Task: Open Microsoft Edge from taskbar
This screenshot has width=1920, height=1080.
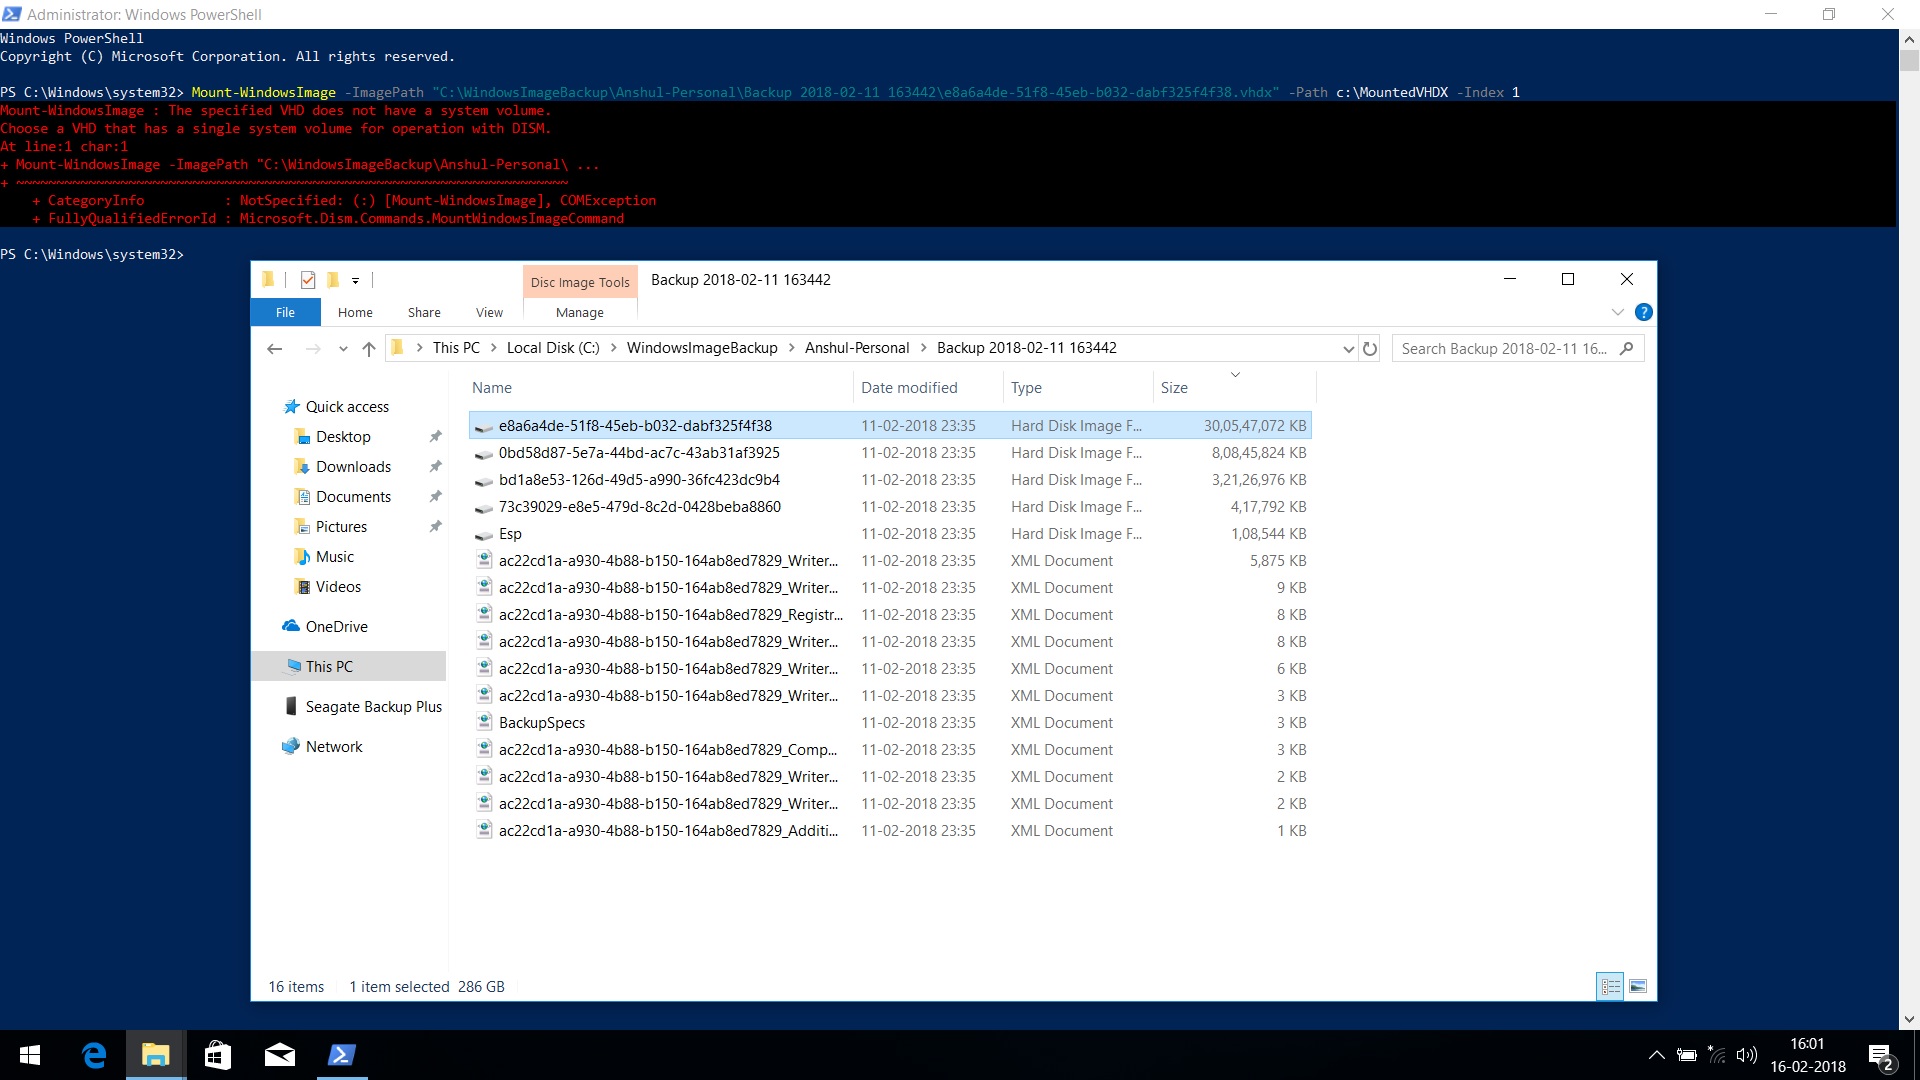Action: 94,1055
